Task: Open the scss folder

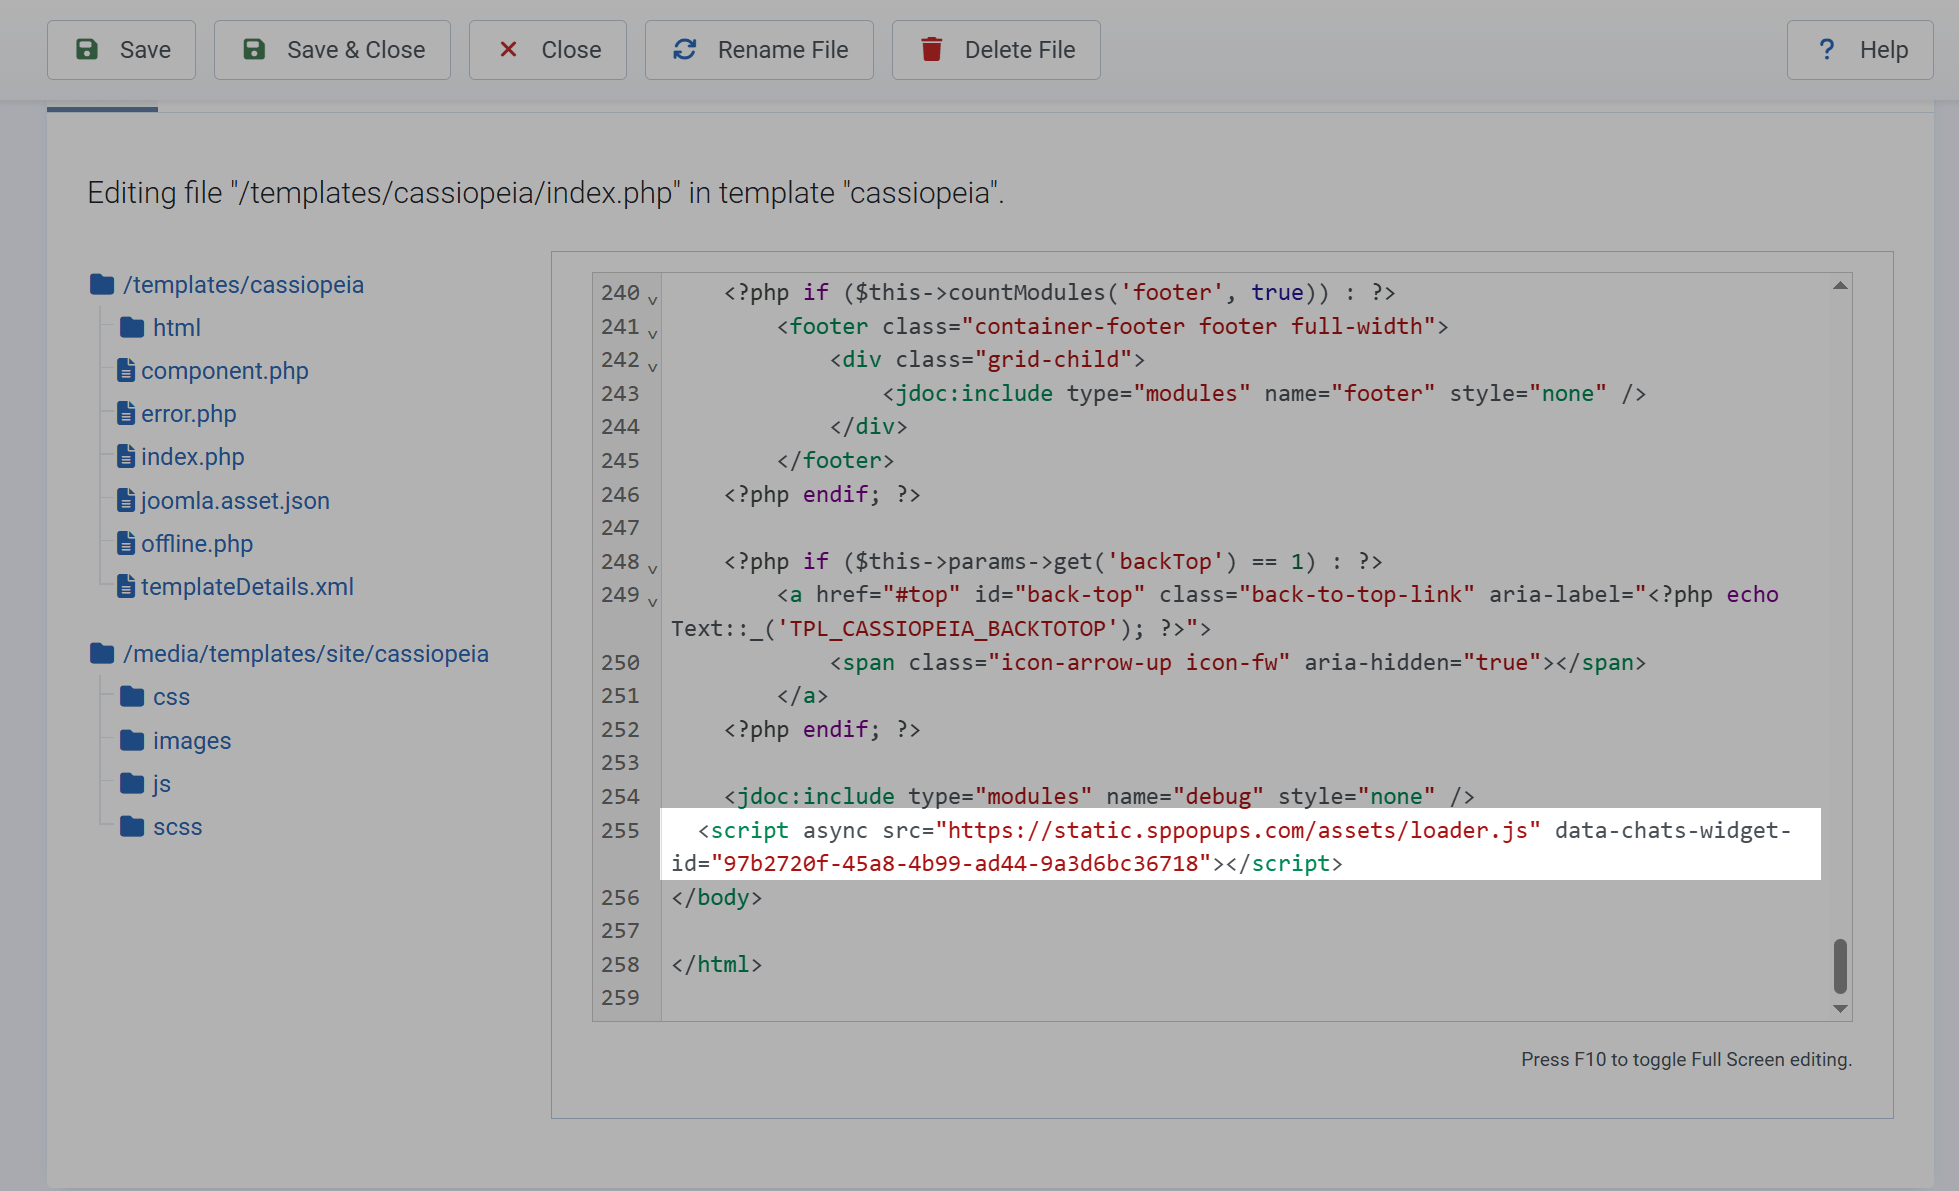Action: pos(177,827)
